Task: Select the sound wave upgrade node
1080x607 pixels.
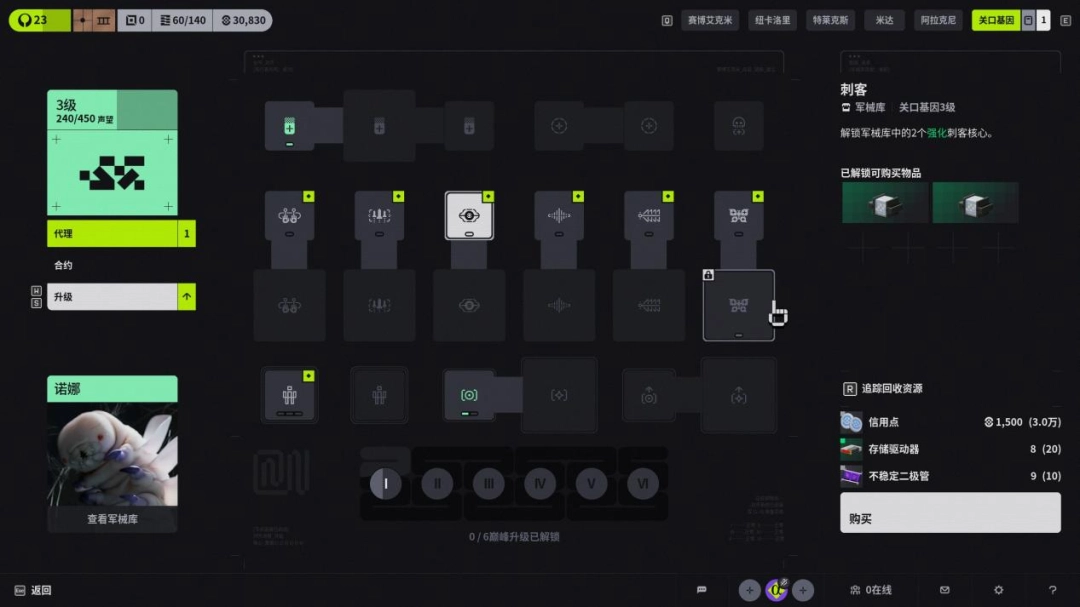Action: click(559, 216)
